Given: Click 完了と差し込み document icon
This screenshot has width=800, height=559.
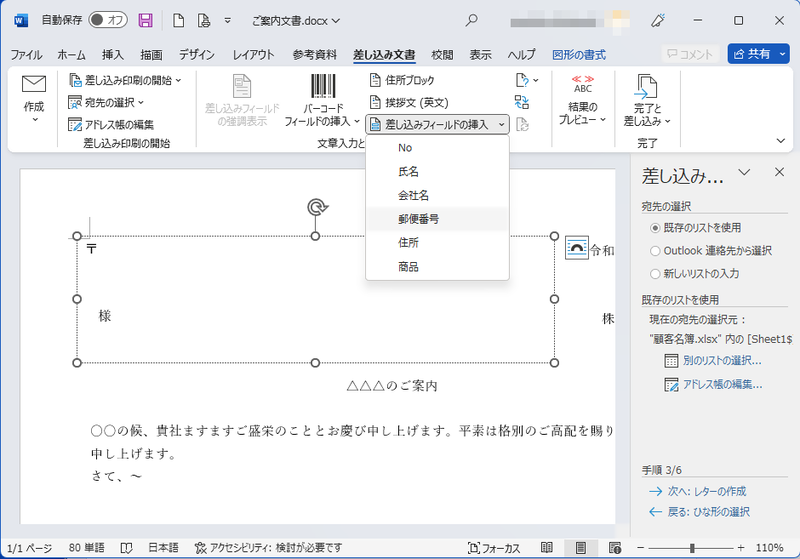Looking at the screenshot, I should [646, 86].
